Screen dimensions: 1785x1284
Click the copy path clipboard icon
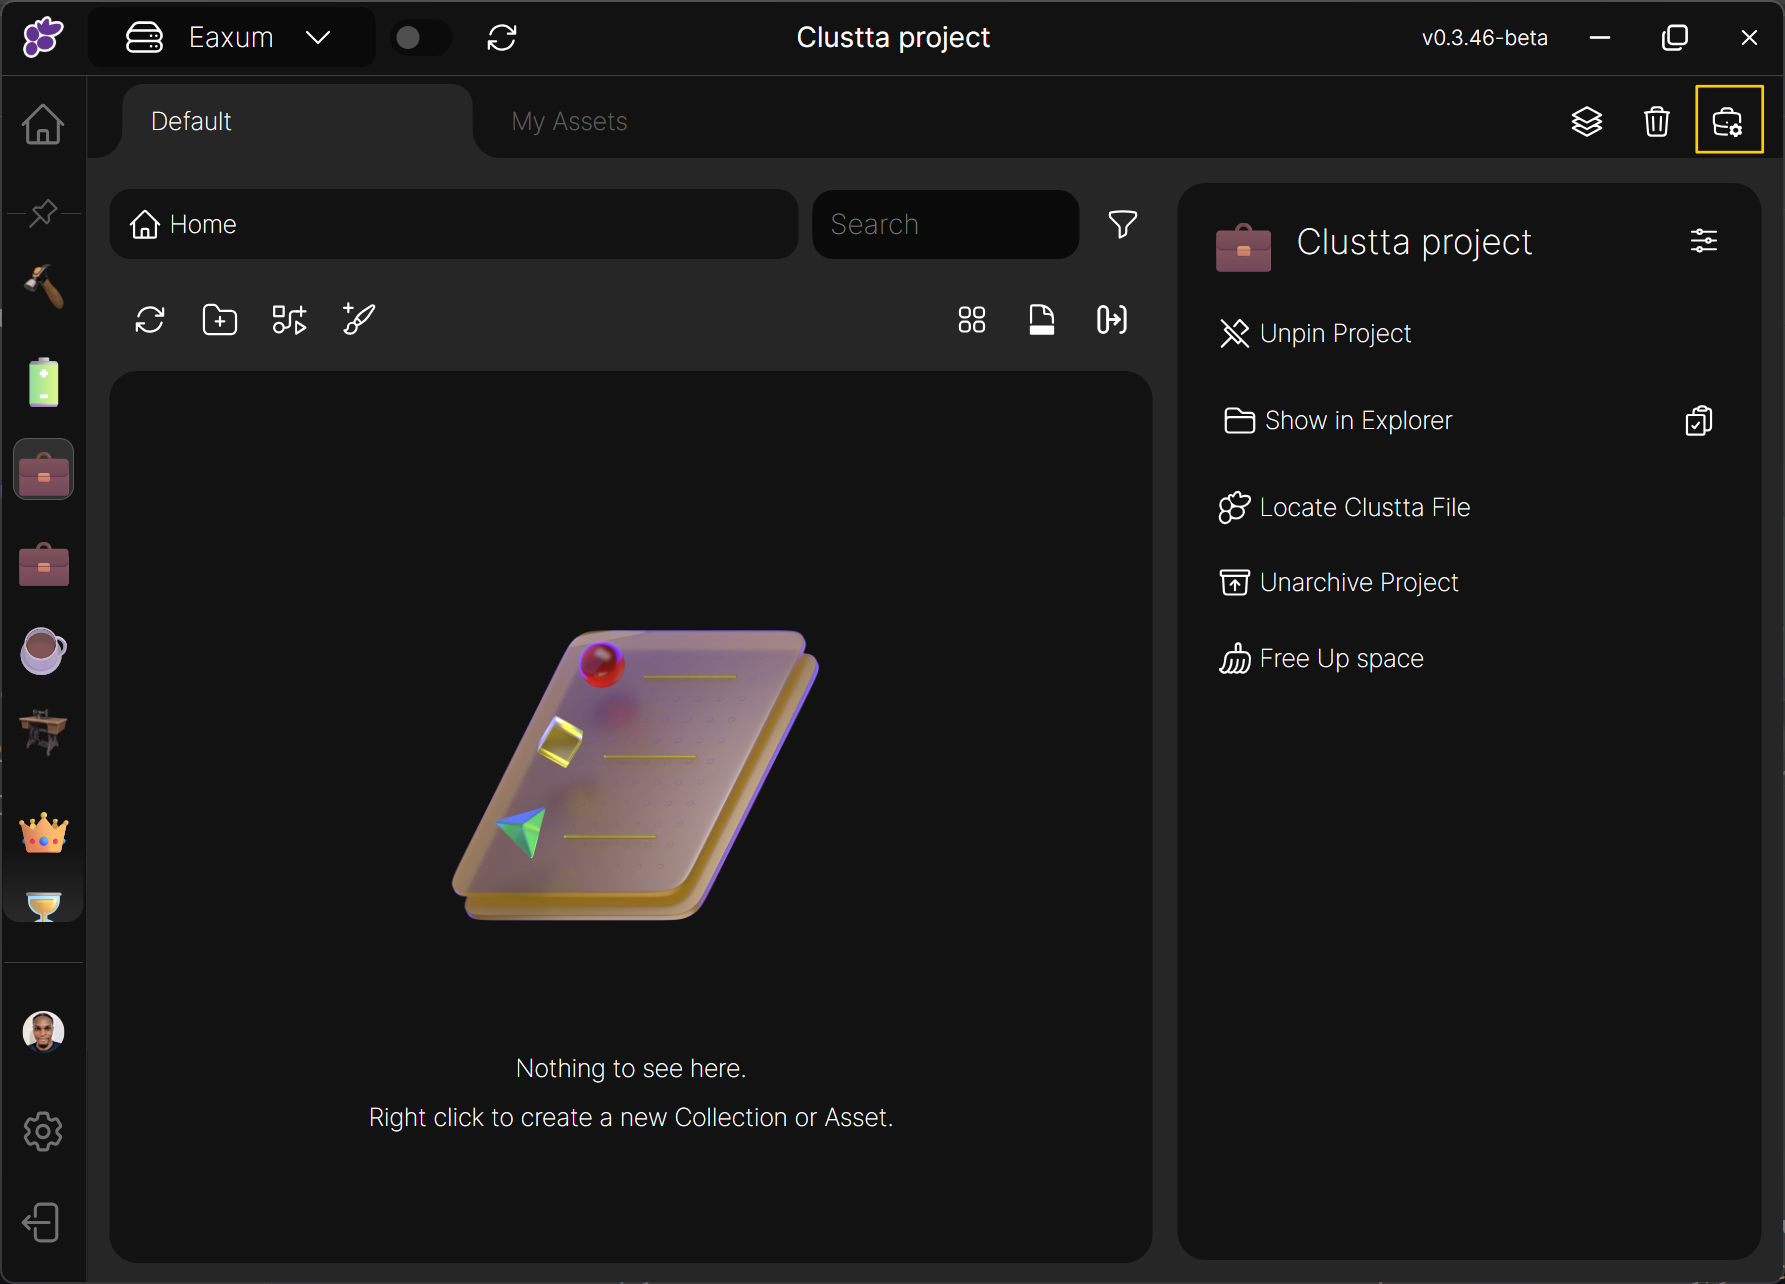tap(1698, 421)
